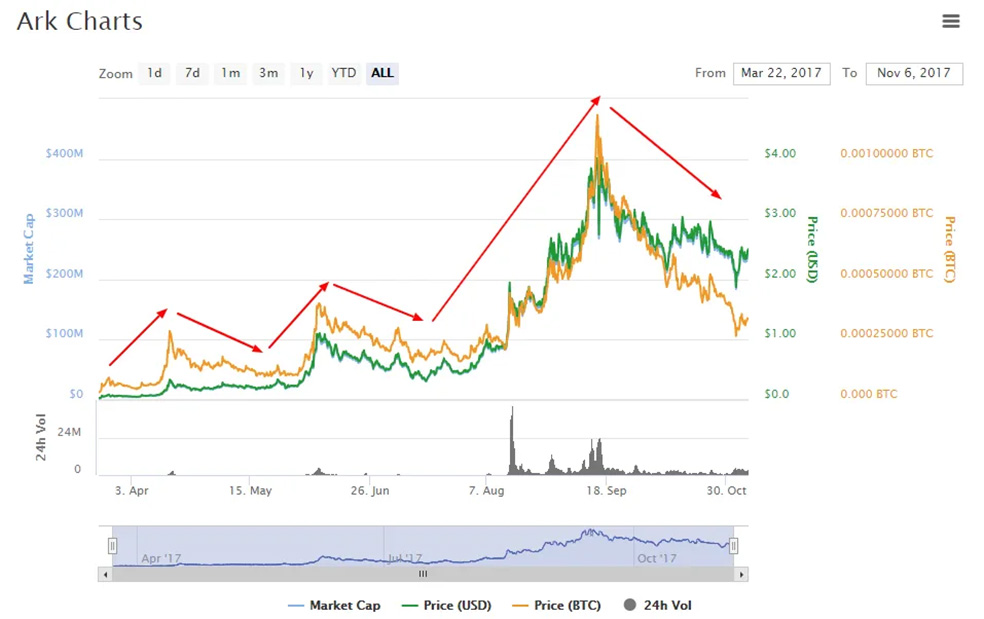This screenshot has height=619, width=984.
Task: Toggle the 24h Vol series legend
Action: pyautogui.click(x=658, y=606)
